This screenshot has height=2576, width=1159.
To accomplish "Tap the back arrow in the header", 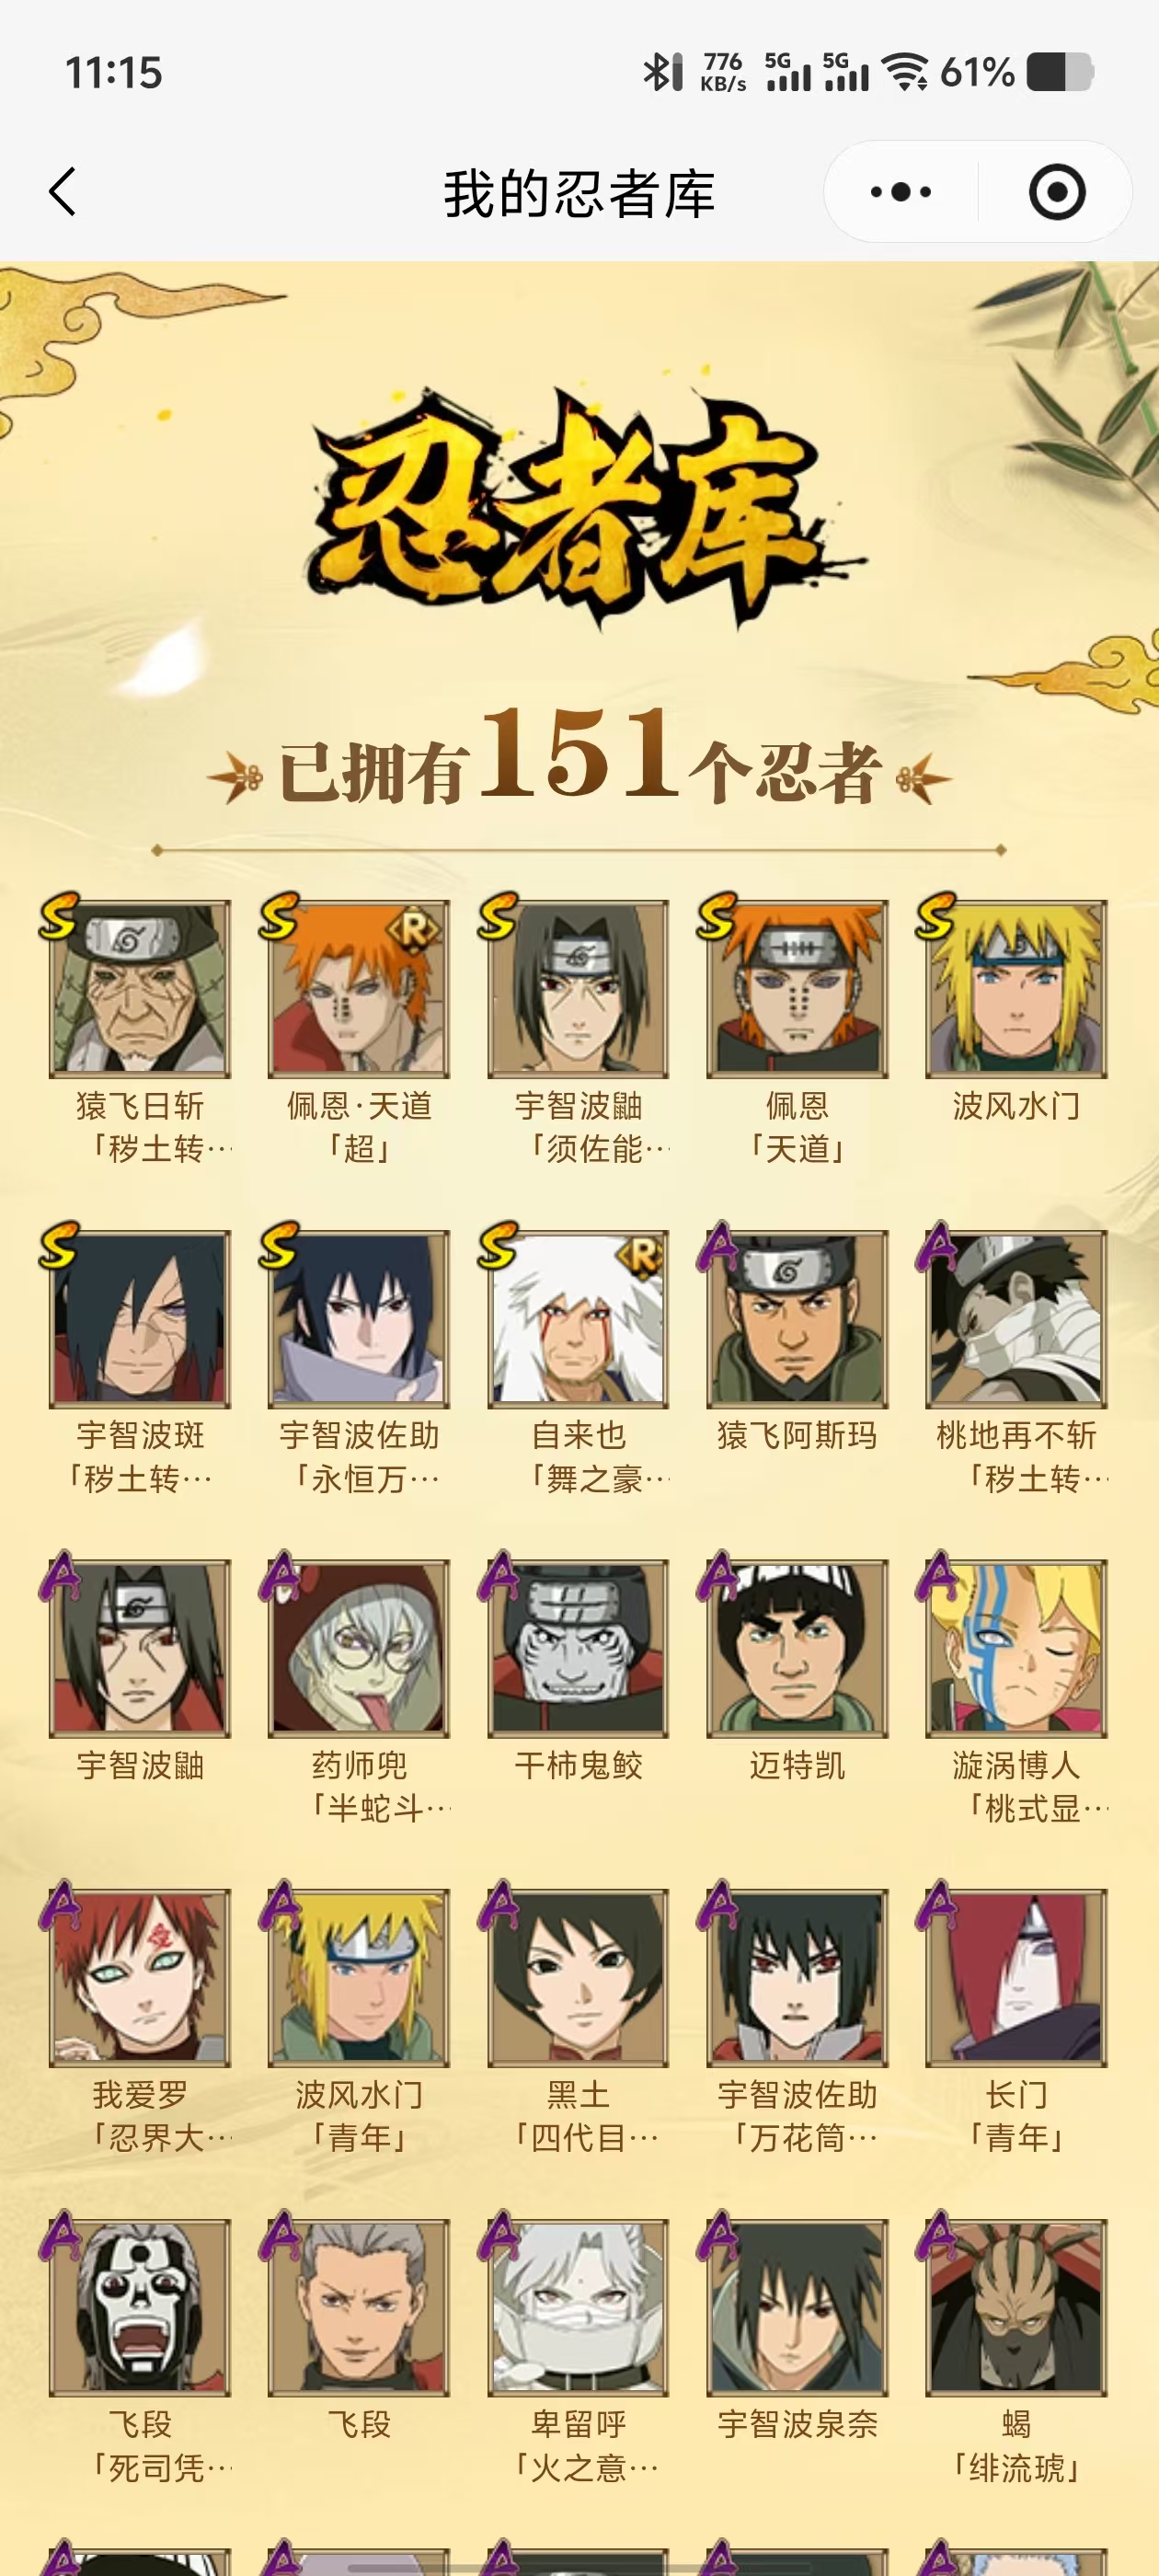I will point(63,191).
